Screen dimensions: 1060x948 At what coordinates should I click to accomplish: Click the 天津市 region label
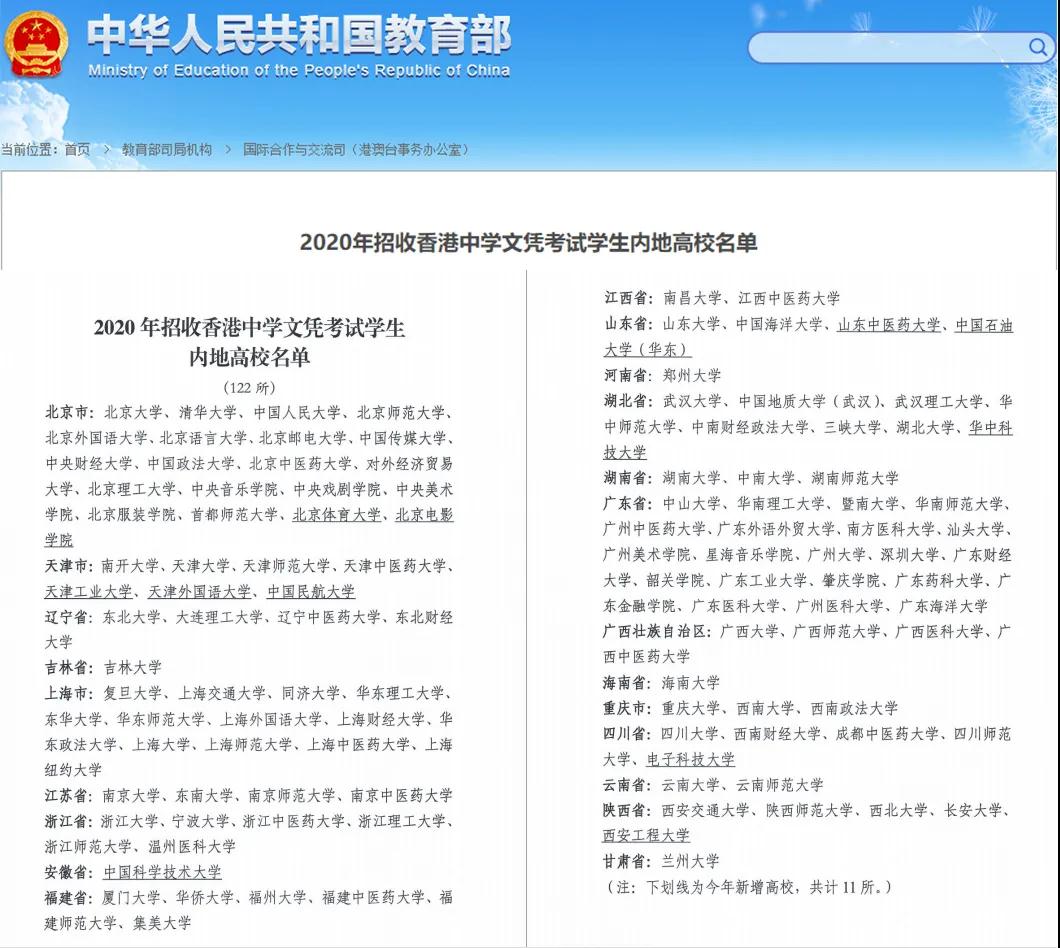click(70, 566)
